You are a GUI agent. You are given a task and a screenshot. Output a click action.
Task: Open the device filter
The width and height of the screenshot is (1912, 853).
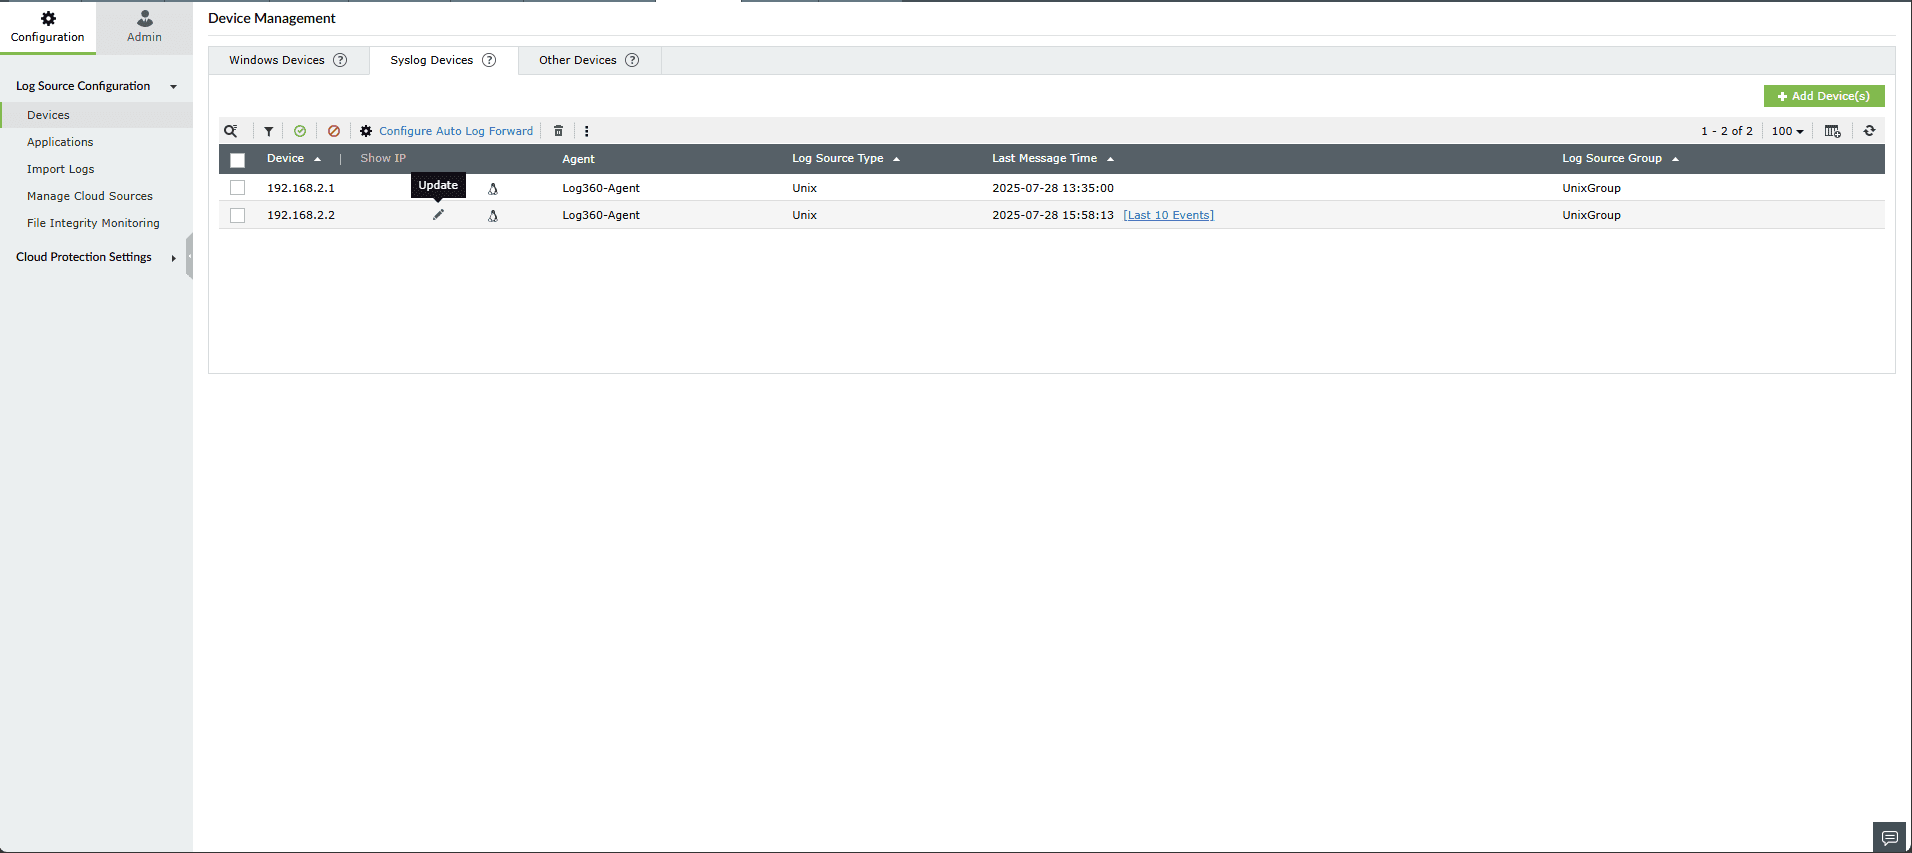click(269, 131)
